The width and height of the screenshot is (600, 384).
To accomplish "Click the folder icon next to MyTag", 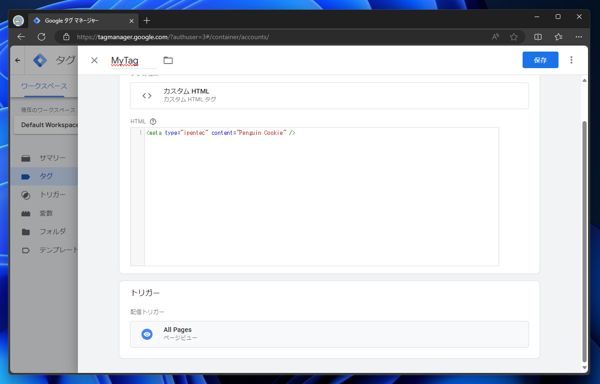I will 168,60.
